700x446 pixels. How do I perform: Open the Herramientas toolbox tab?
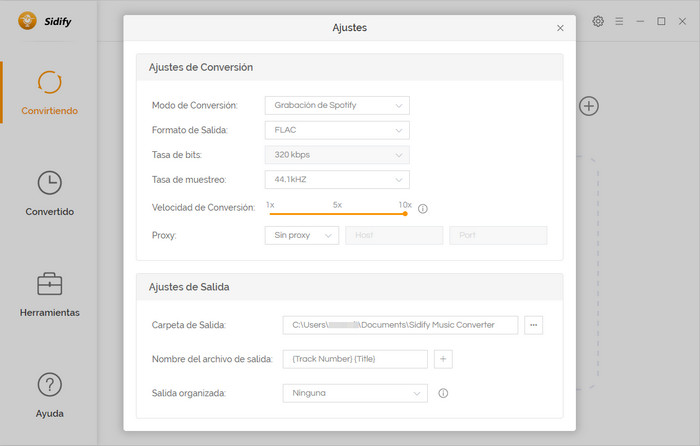50,295
